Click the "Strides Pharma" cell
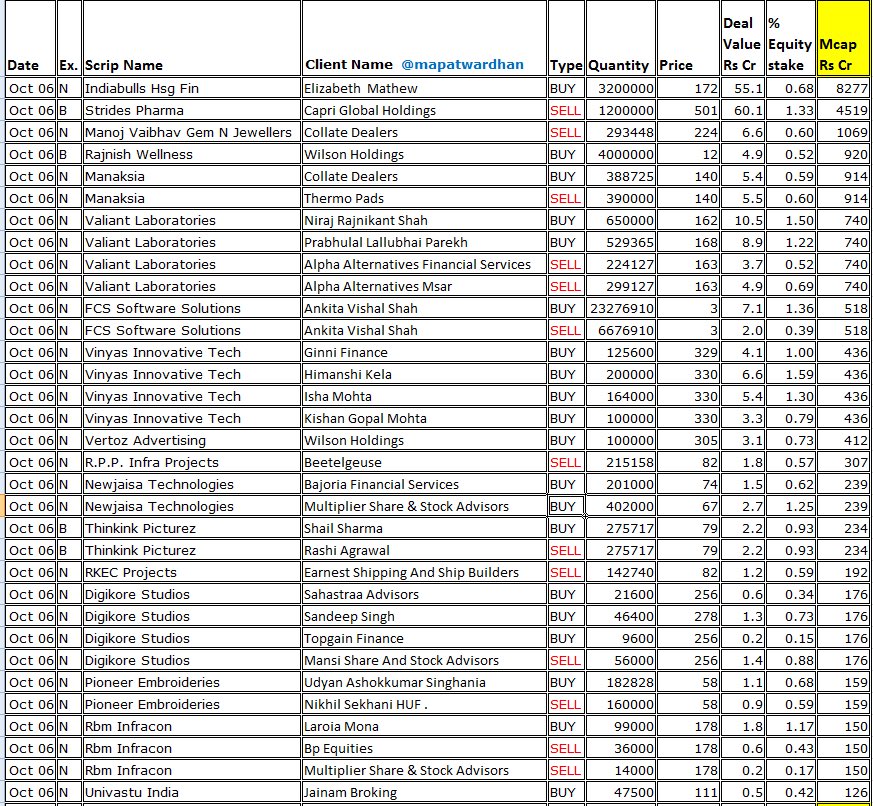Viewport: 873px width, 806px height. click(192, 110)
